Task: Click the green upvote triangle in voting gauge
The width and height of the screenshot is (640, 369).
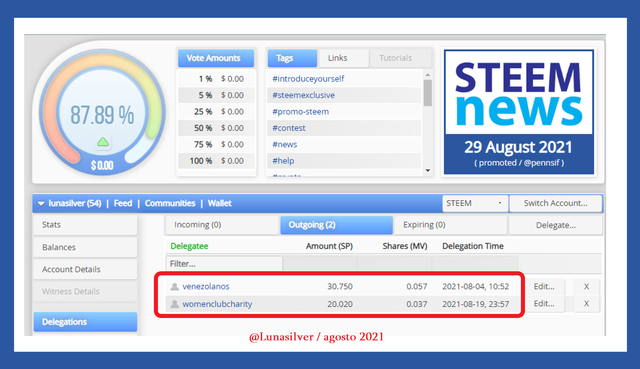Action: tap(103, 142)
